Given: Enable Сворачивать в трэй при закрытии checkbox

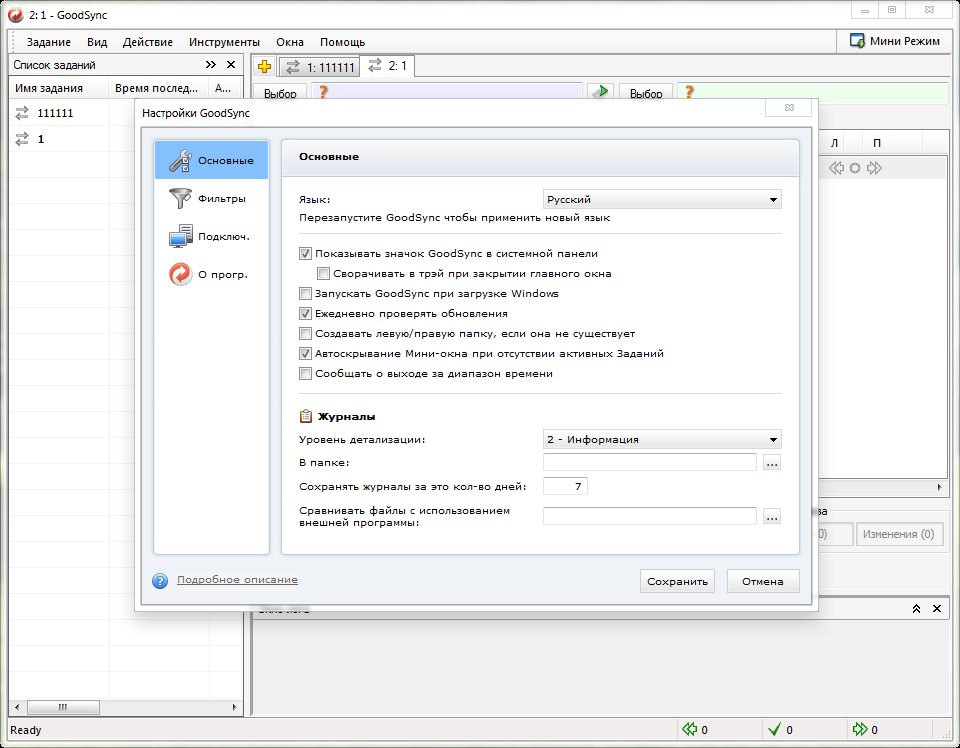Looking at the screenshot, I should click(x=323, y=274).
